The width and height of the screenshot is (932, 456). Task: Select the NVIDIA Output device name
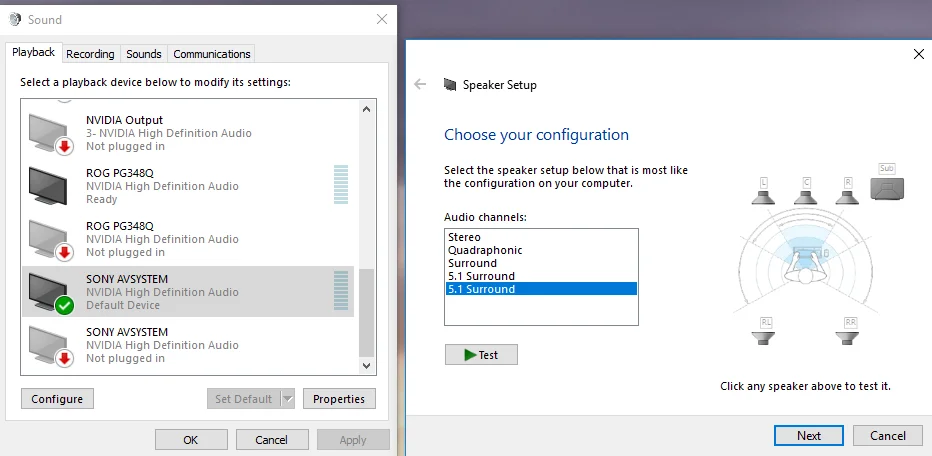click(124, 120)
